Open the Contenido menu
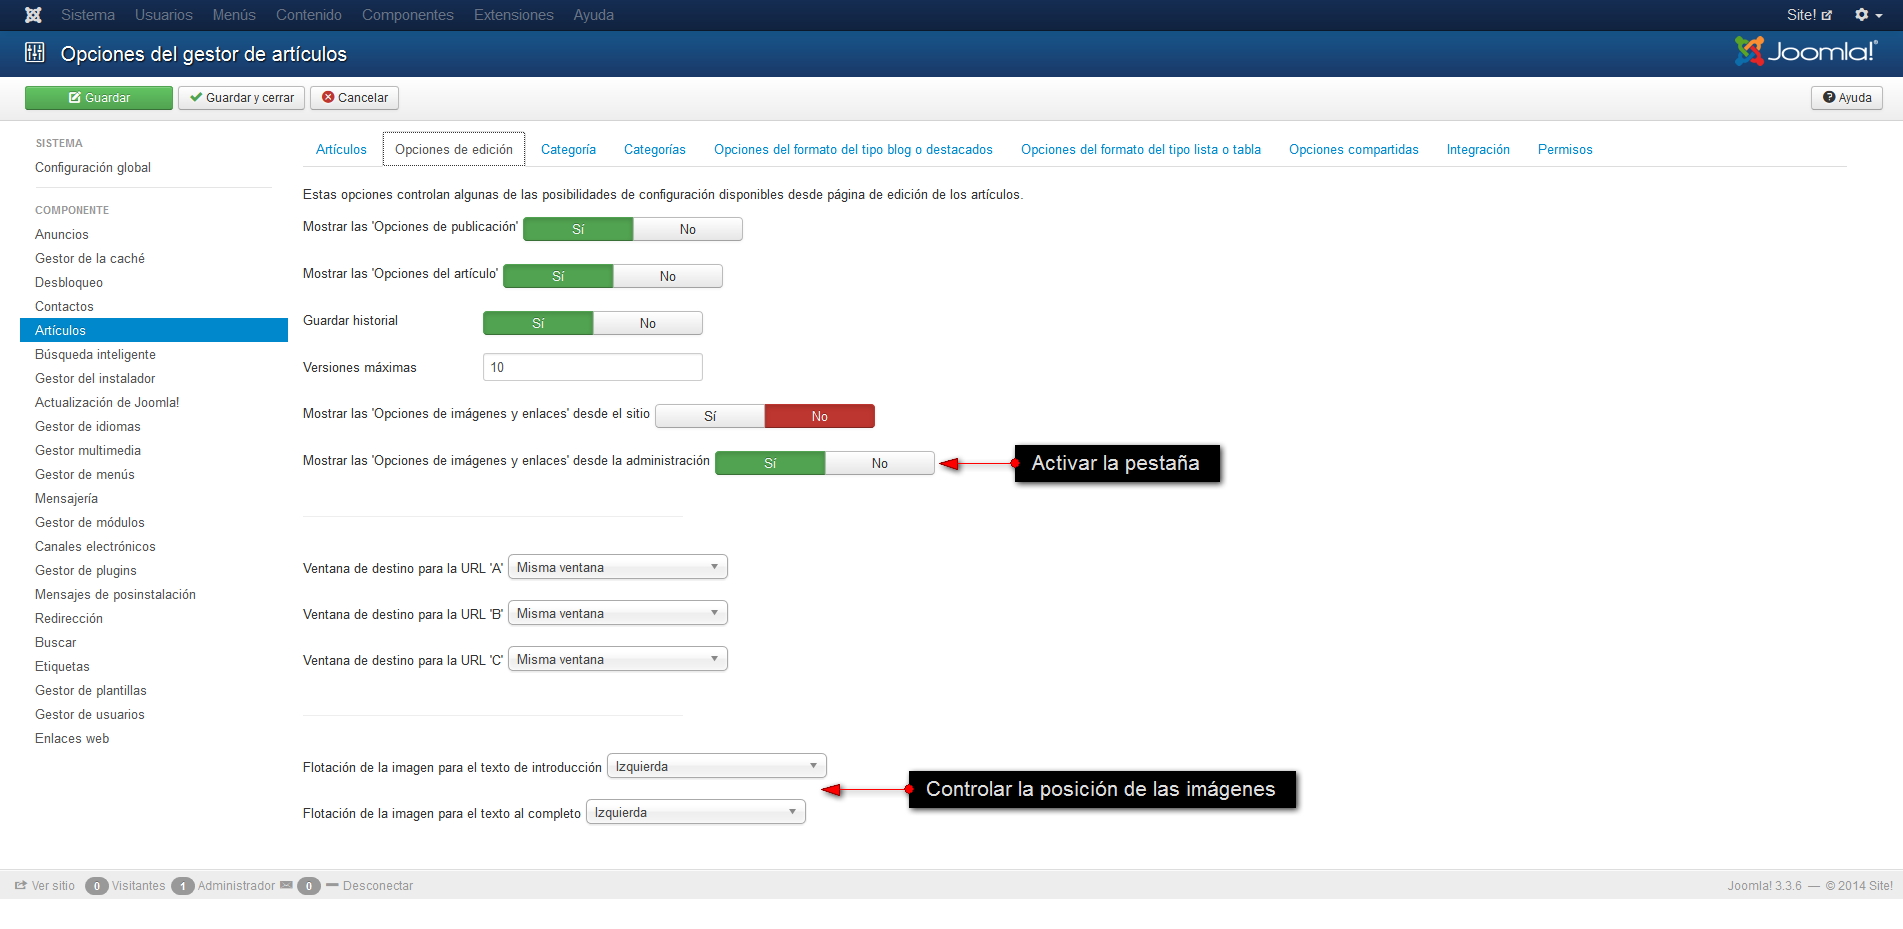This screenshot has width=1903, height=929. 309,15
